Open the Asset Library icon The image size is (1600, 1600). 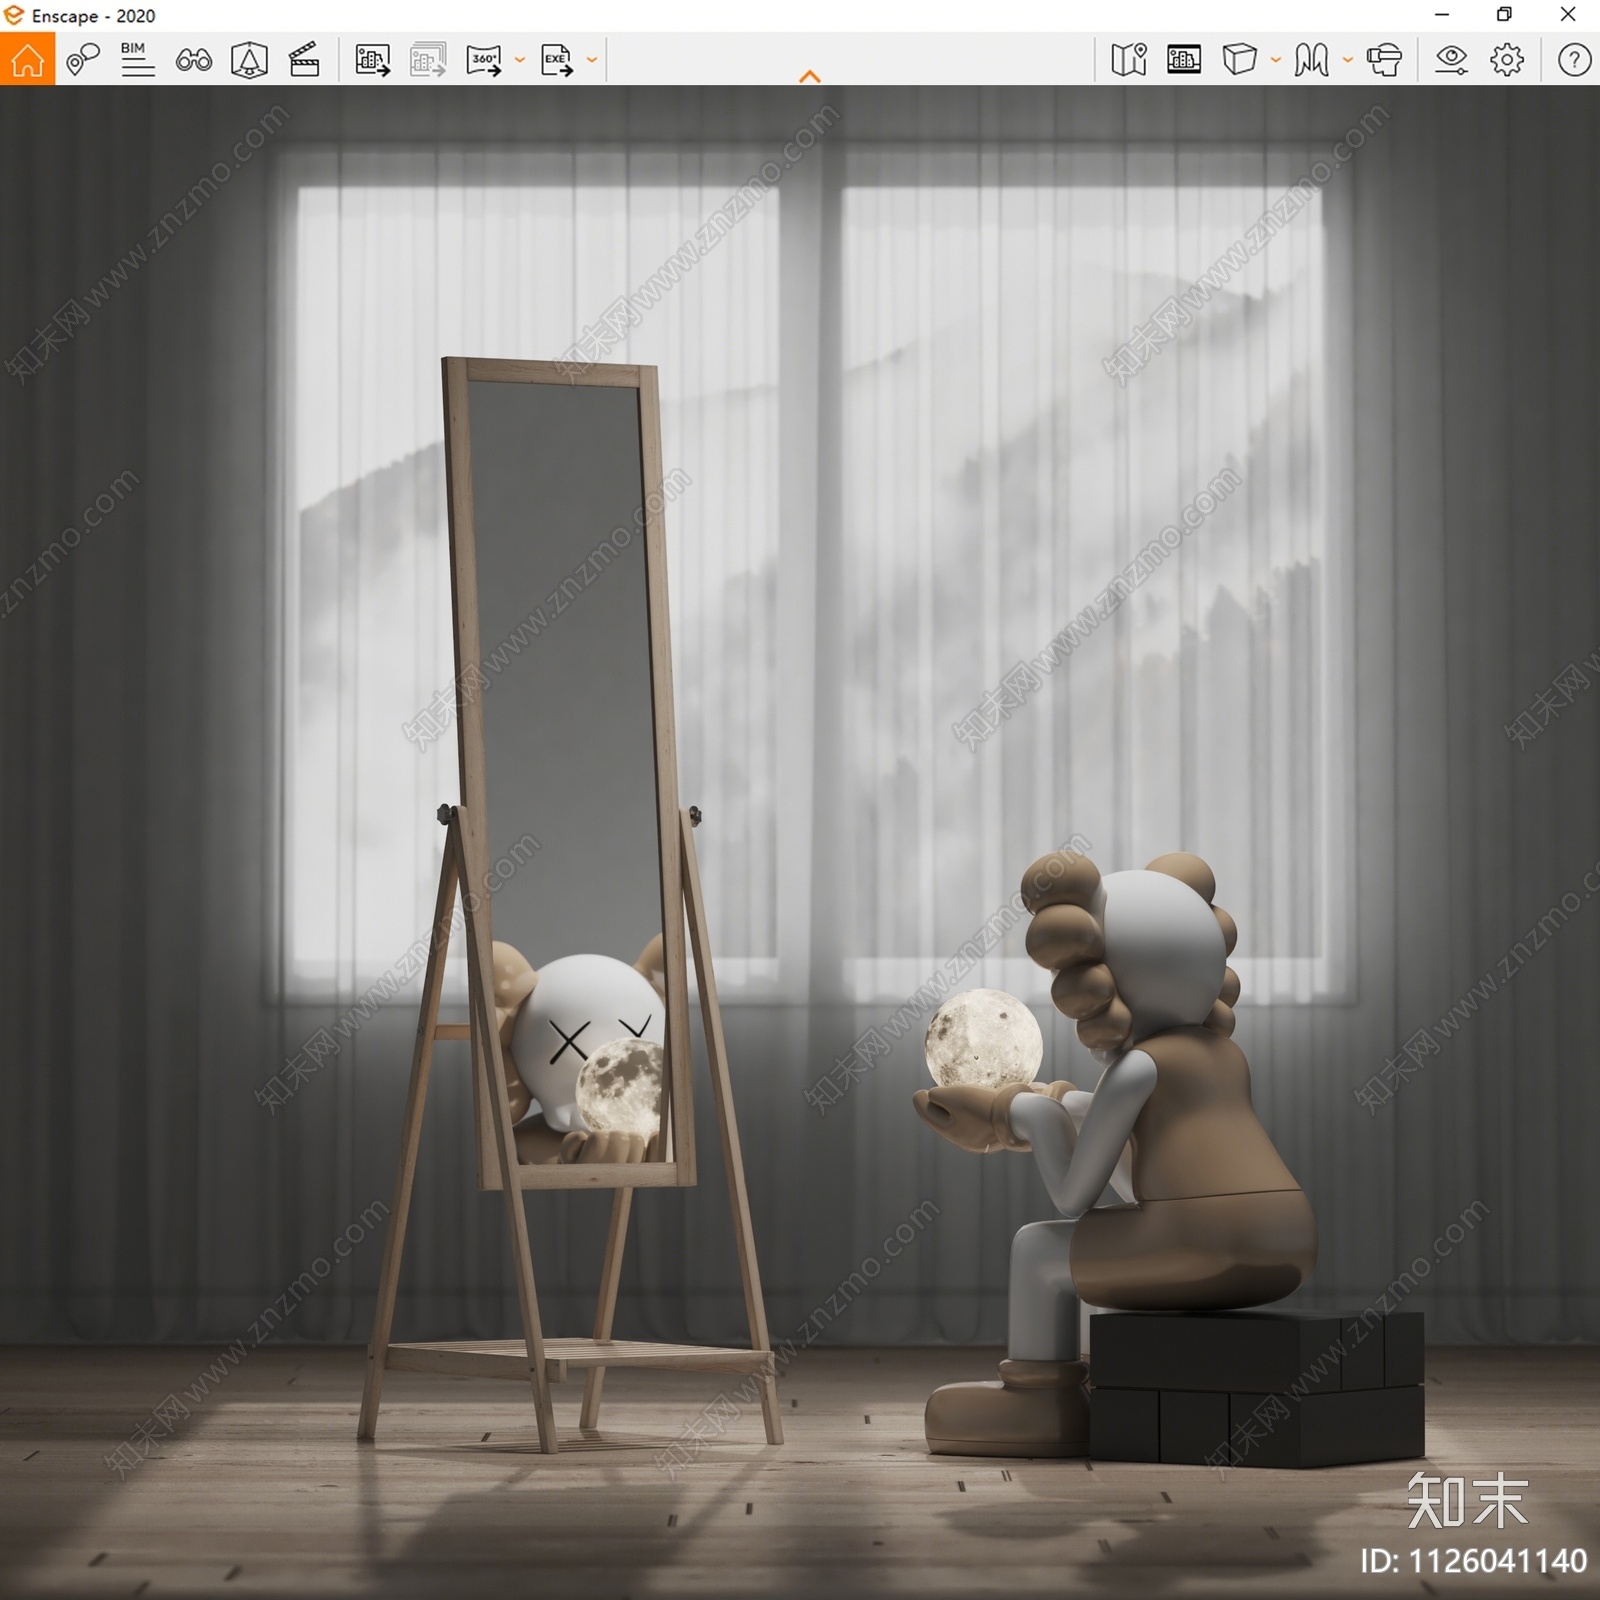(x=249, y=60)
